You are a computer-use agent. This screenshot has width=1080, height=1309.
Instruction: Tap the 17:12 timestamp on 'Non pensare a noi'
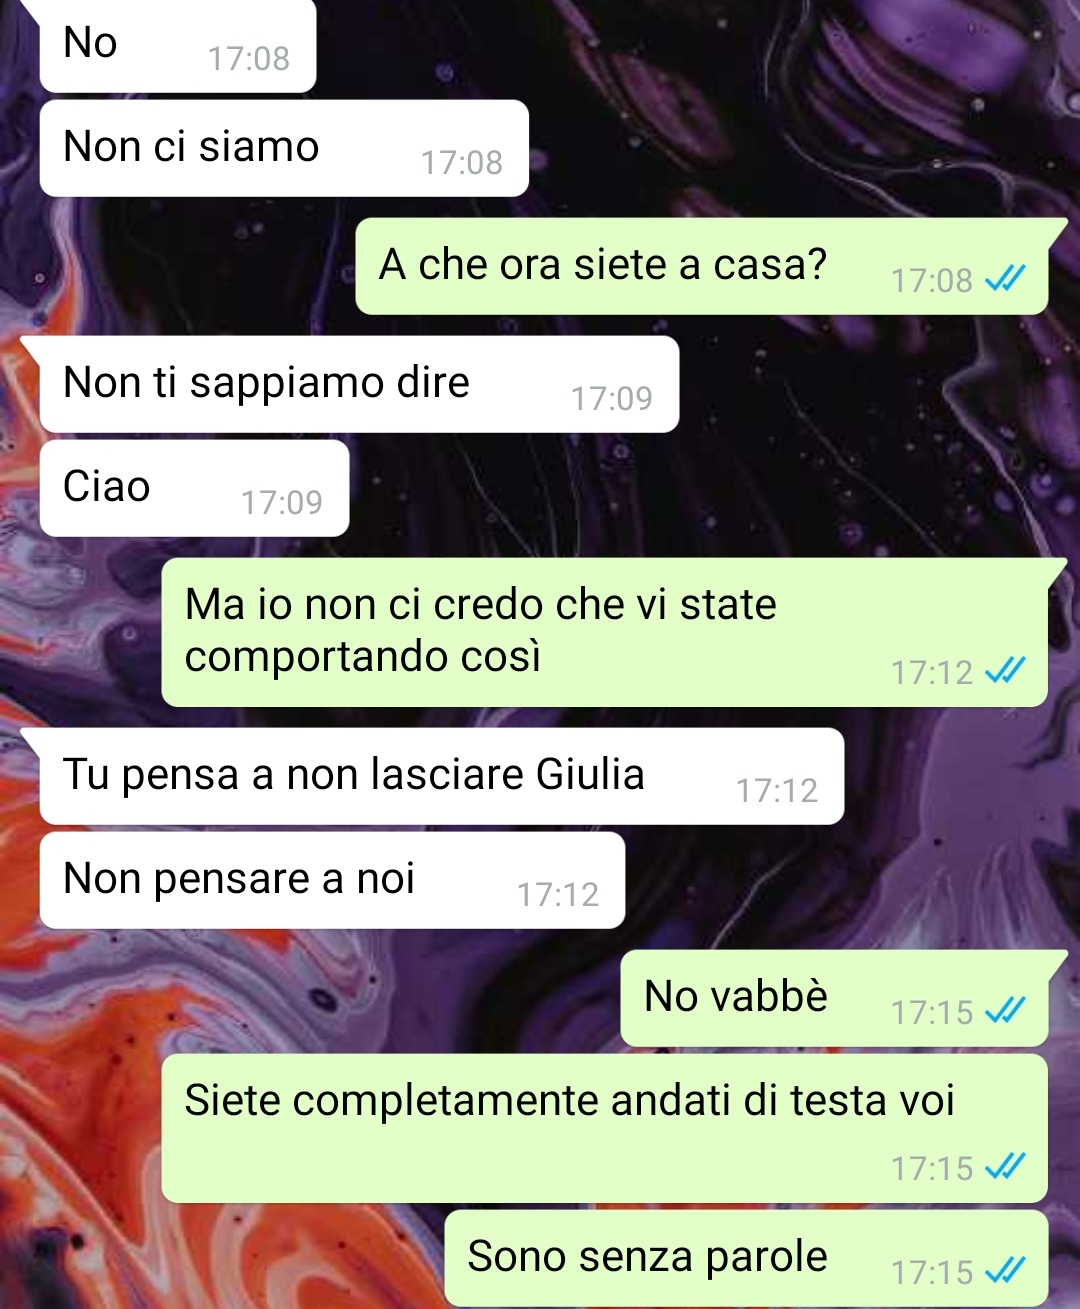point(558,894)
